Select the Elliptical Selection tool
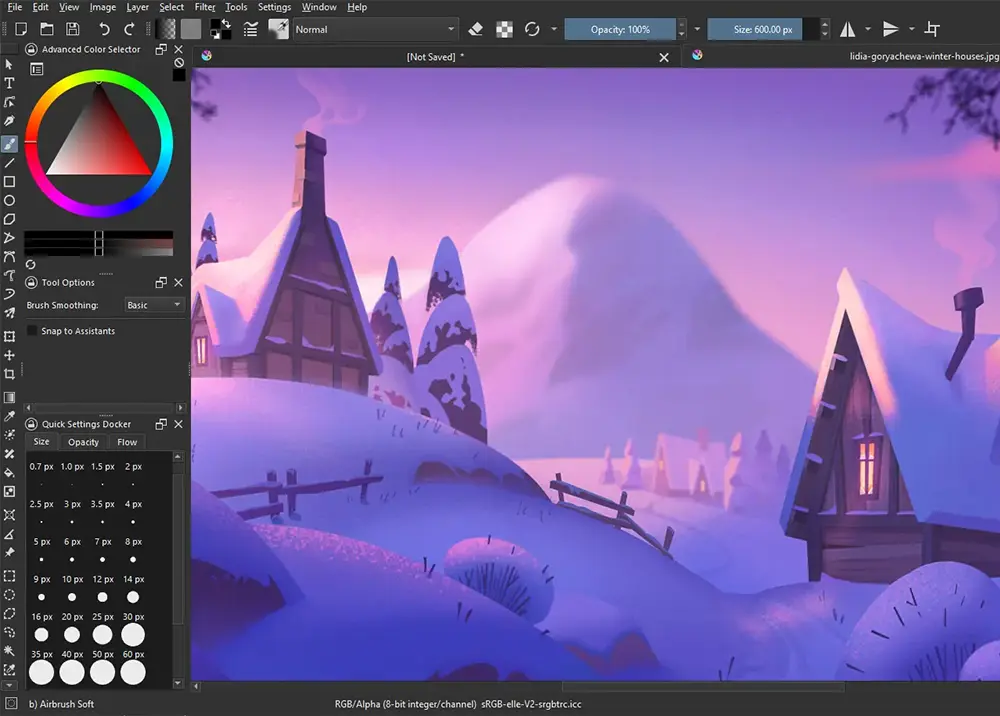The width and height of the screenshot is (1000, 716). (9, 594)
